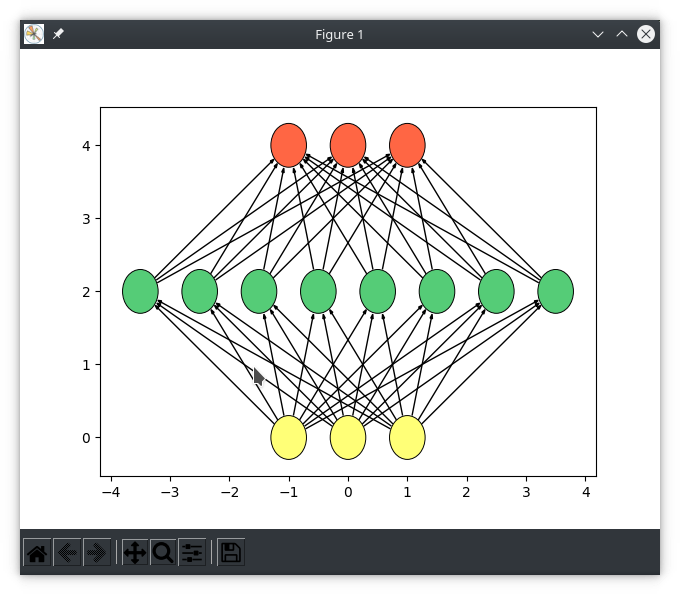Open the Configure subplots sliders icon
Screen dimensions: 680x595
192,552
